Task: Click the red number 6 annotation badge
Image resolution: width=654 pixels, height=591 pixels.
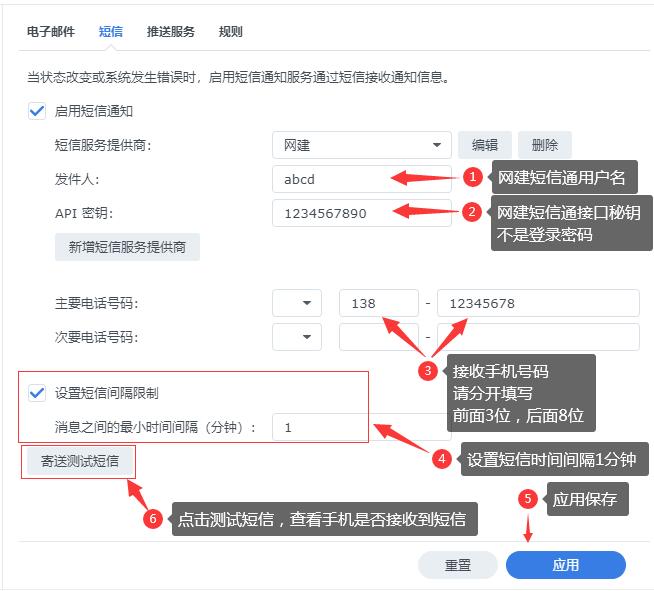Action: coord(153,519)
